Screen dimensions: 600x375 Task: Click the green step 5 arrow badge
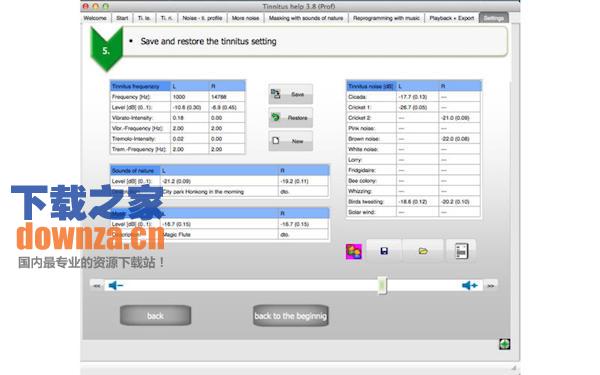point(106,50)
